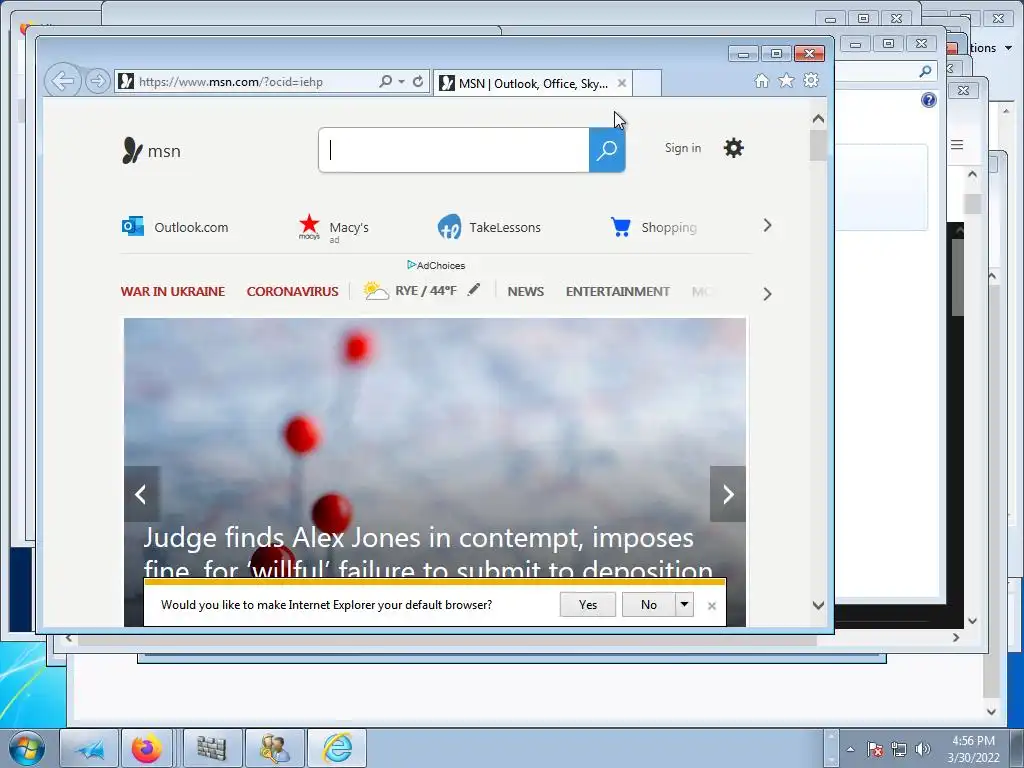Refresh the MSN page

[418, 81]
